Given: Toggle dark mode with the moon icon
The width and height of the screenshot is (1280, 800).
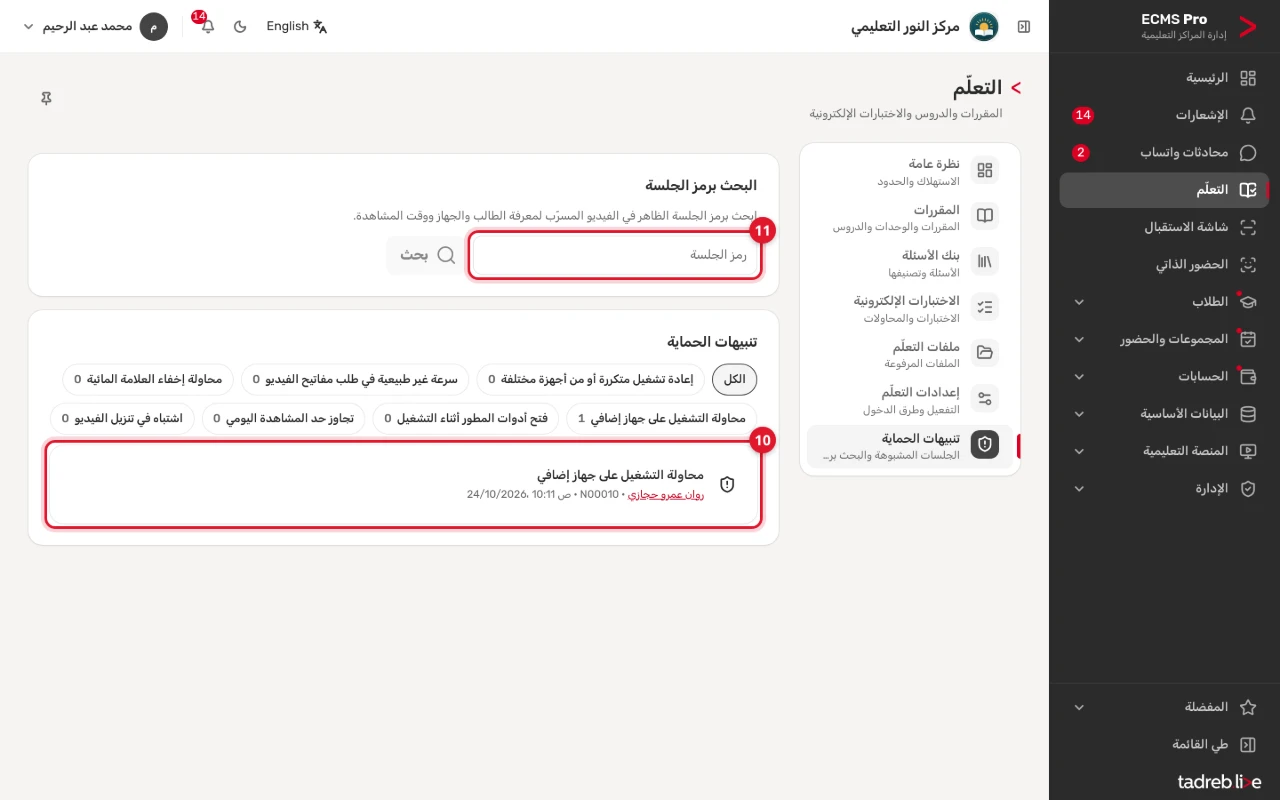Looking at the screenshot, I should [240, 26].
